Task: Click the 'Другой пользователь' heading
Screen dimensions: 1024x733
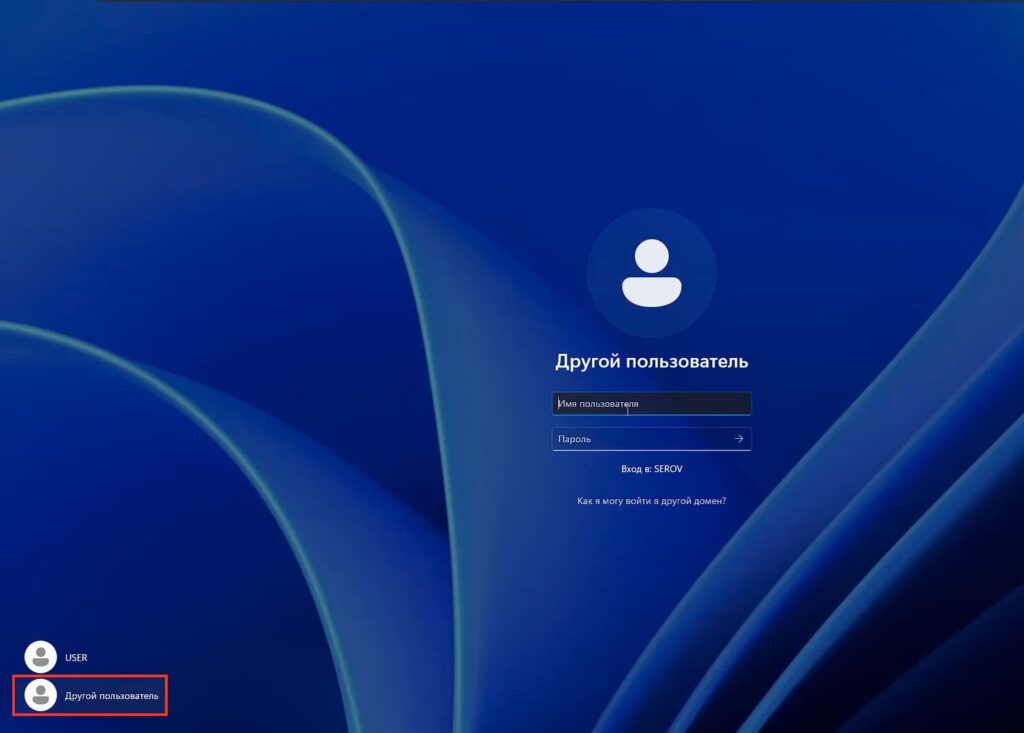Action: click(x=651, y=361)
